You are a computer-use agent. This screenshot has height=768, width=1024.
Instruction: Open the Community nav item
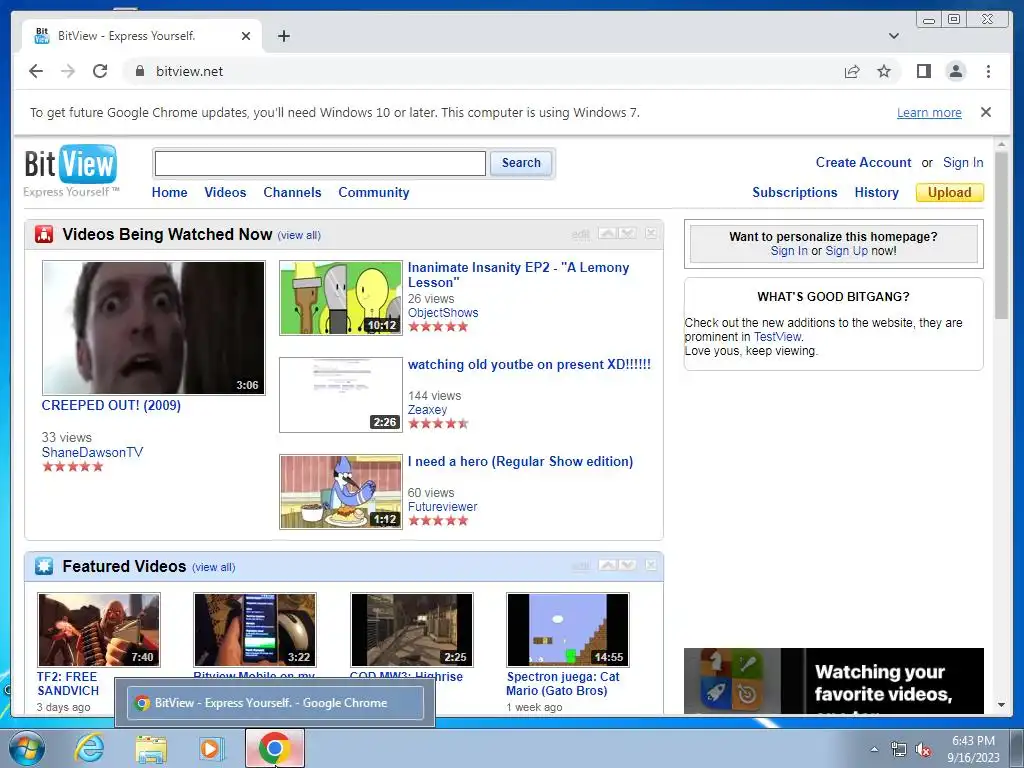(374, 193)
